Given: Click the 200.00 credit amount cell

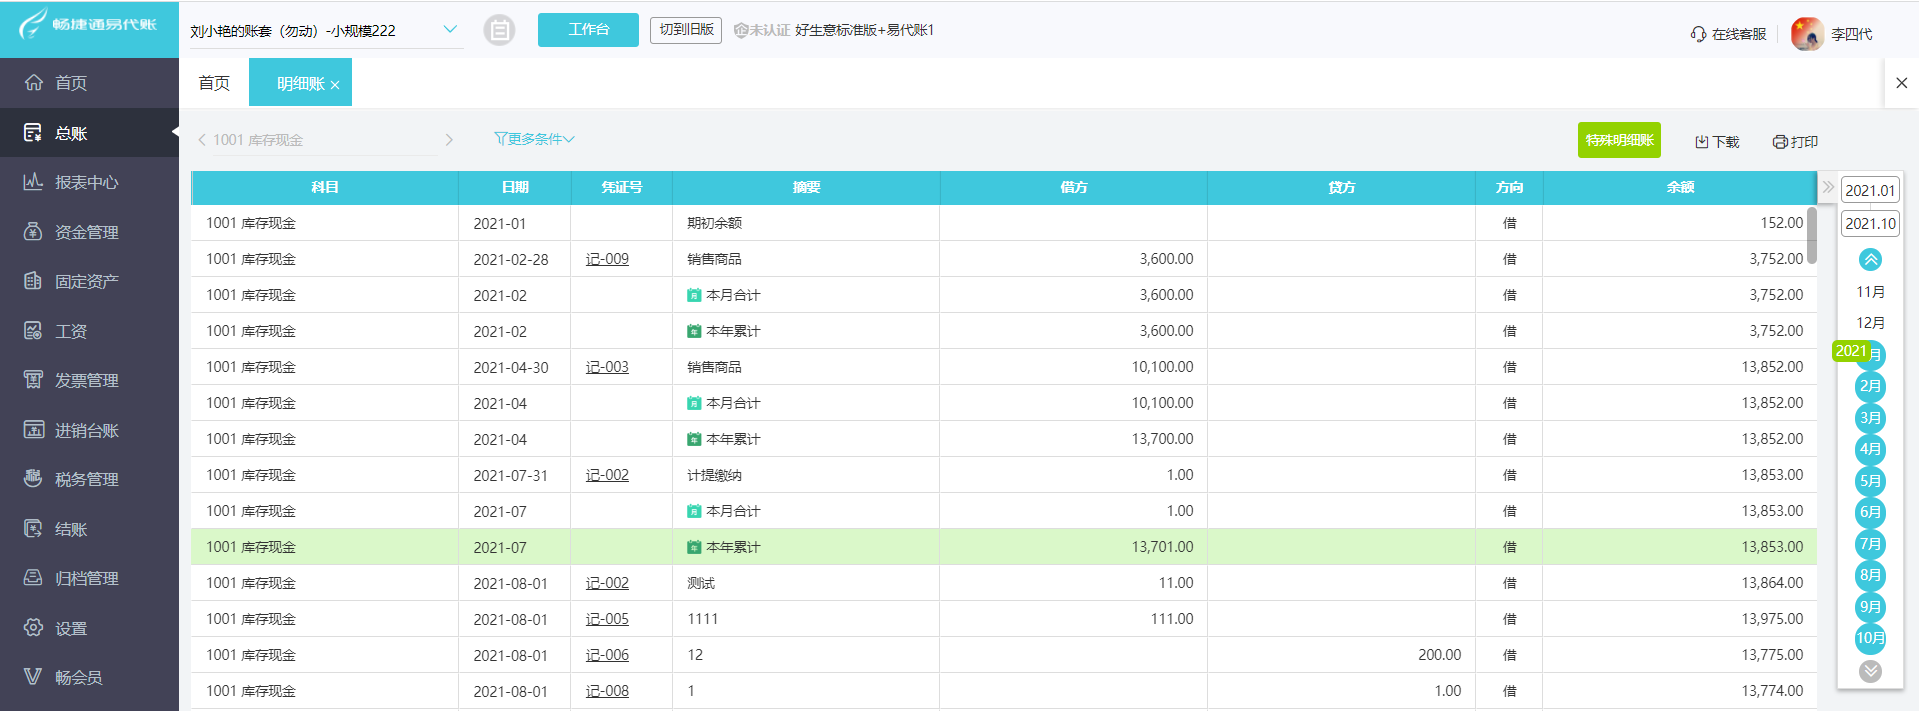Looking at the screenshot, I should pos(1341,655).
